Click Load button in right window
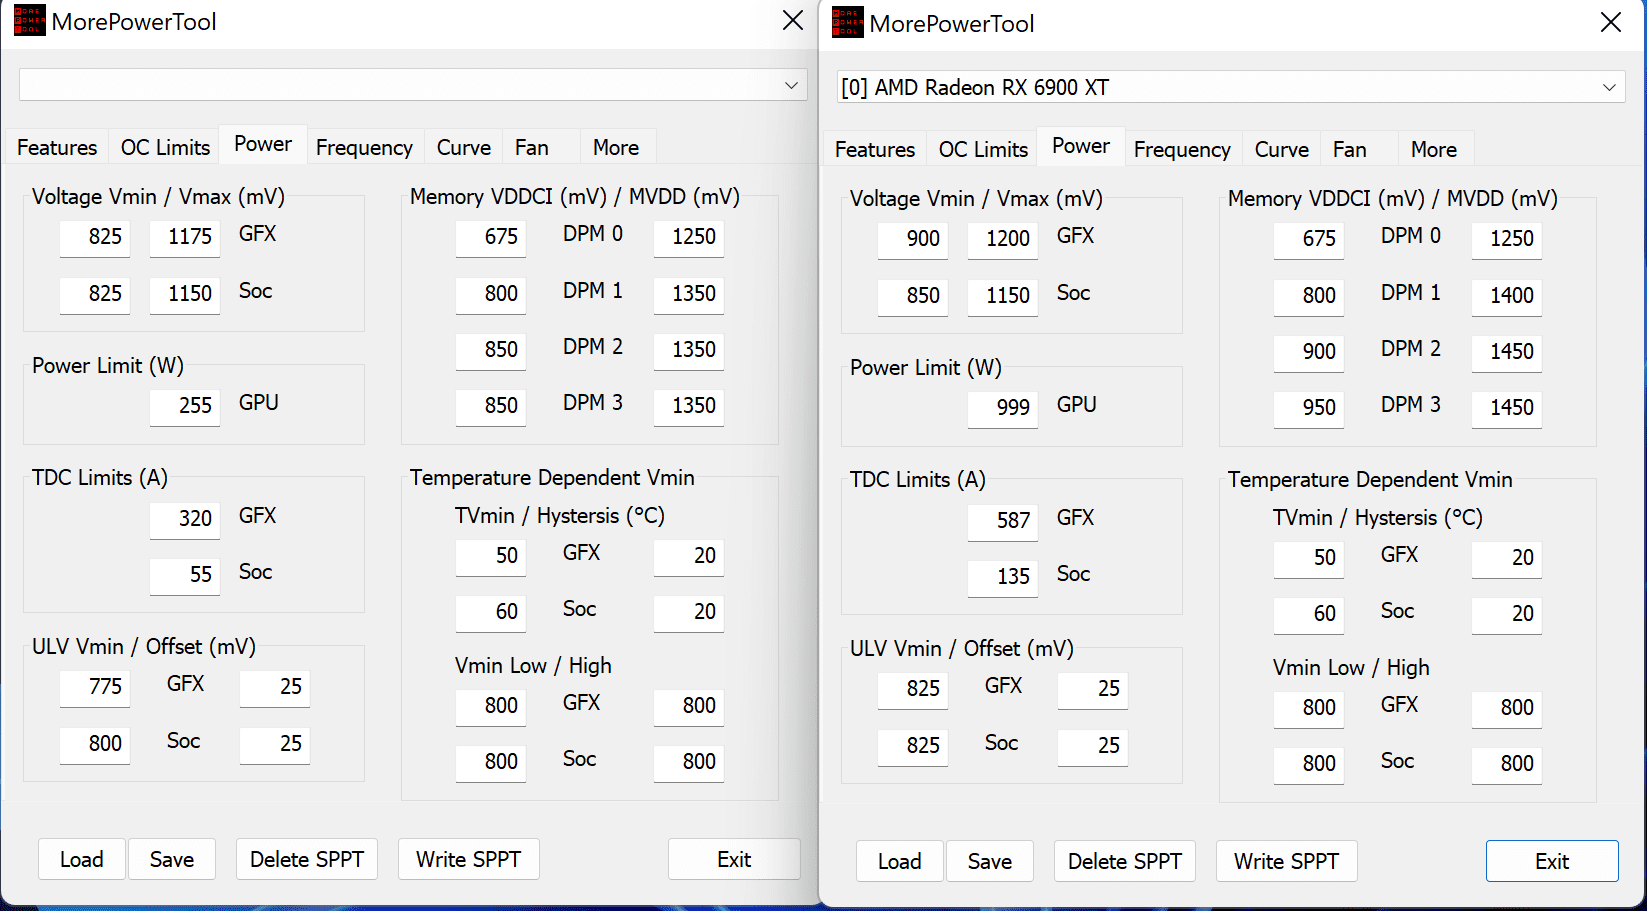The width and height of the screenshot is (1647, 911). [900, 861]
